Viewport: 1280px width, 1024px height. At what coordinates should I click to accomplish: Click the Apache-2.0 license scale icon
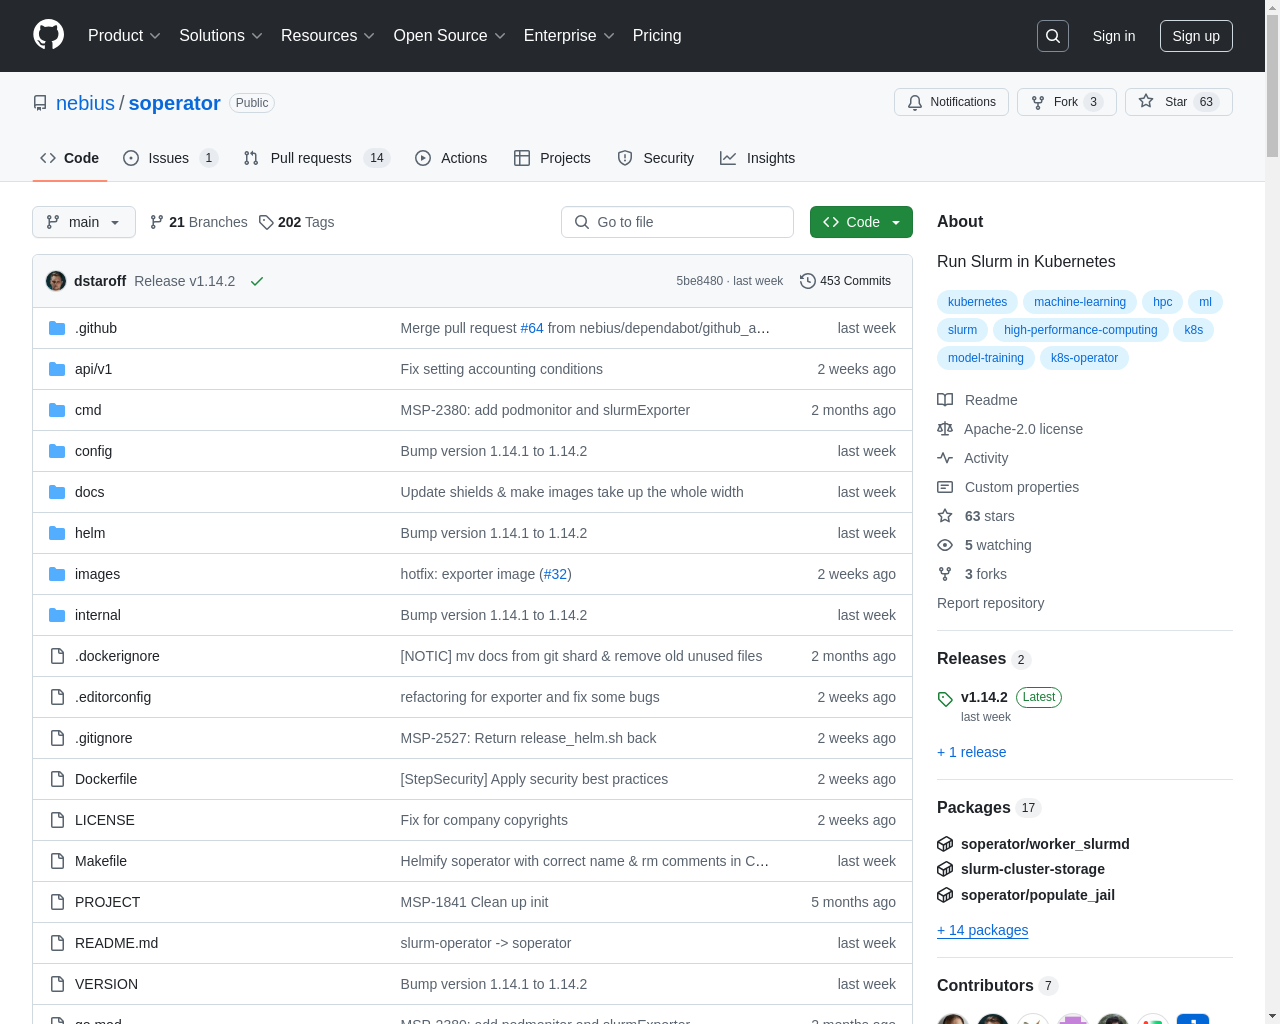945,429
